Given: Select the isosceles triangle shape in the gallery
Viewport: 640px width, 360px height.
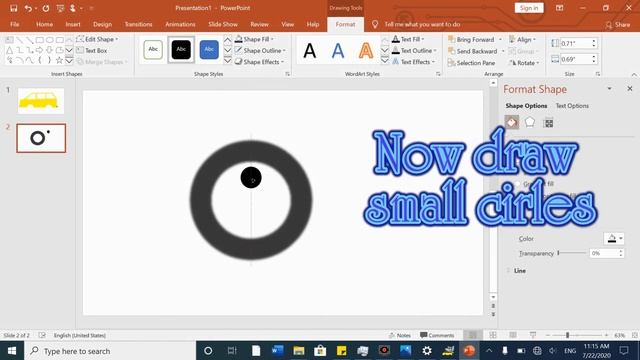Looking at the screenshot, I should 9,50.
